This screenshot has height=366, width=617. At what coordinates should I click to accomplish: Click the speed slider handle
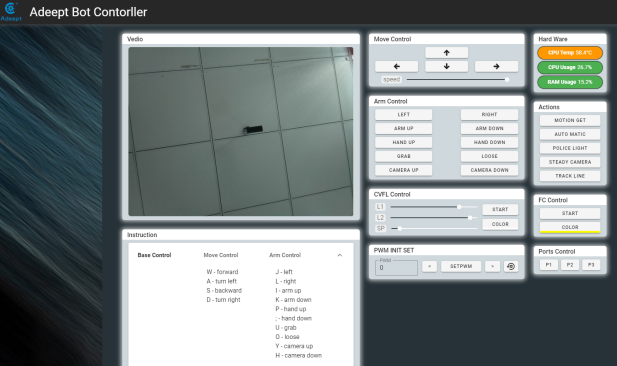[x=507, y=79]
